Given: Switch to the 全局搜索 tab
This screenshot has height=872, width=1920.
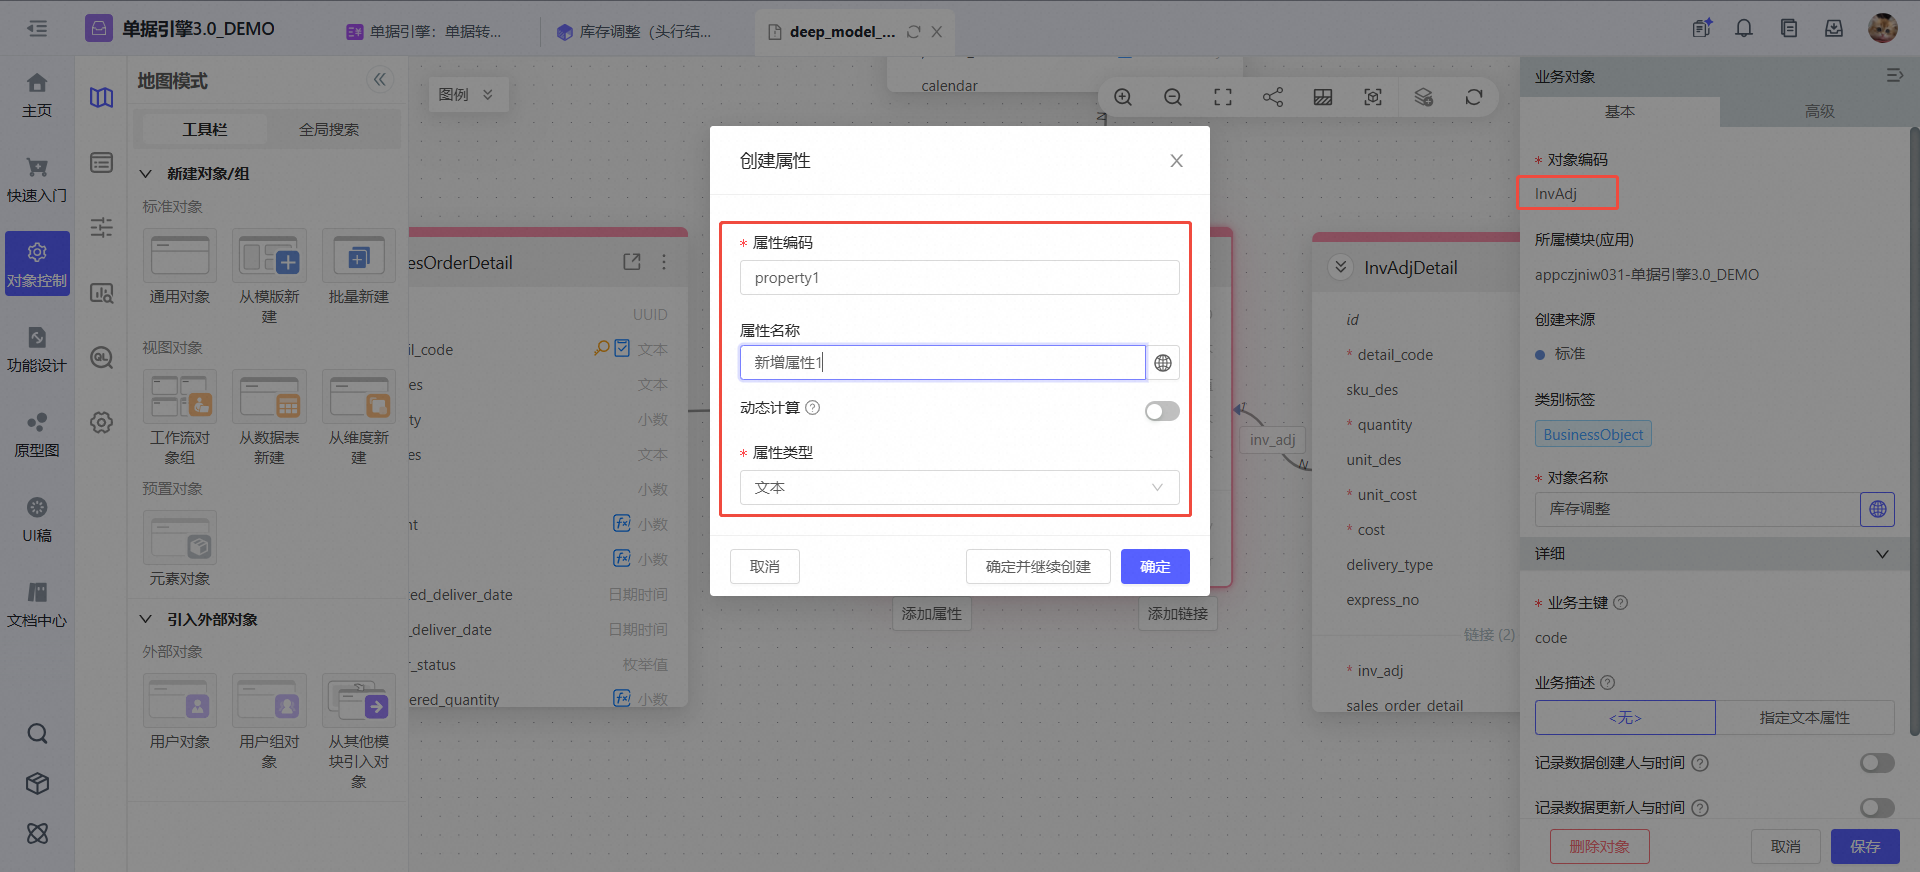Looking at the screenshot, I should click(329, 130).
